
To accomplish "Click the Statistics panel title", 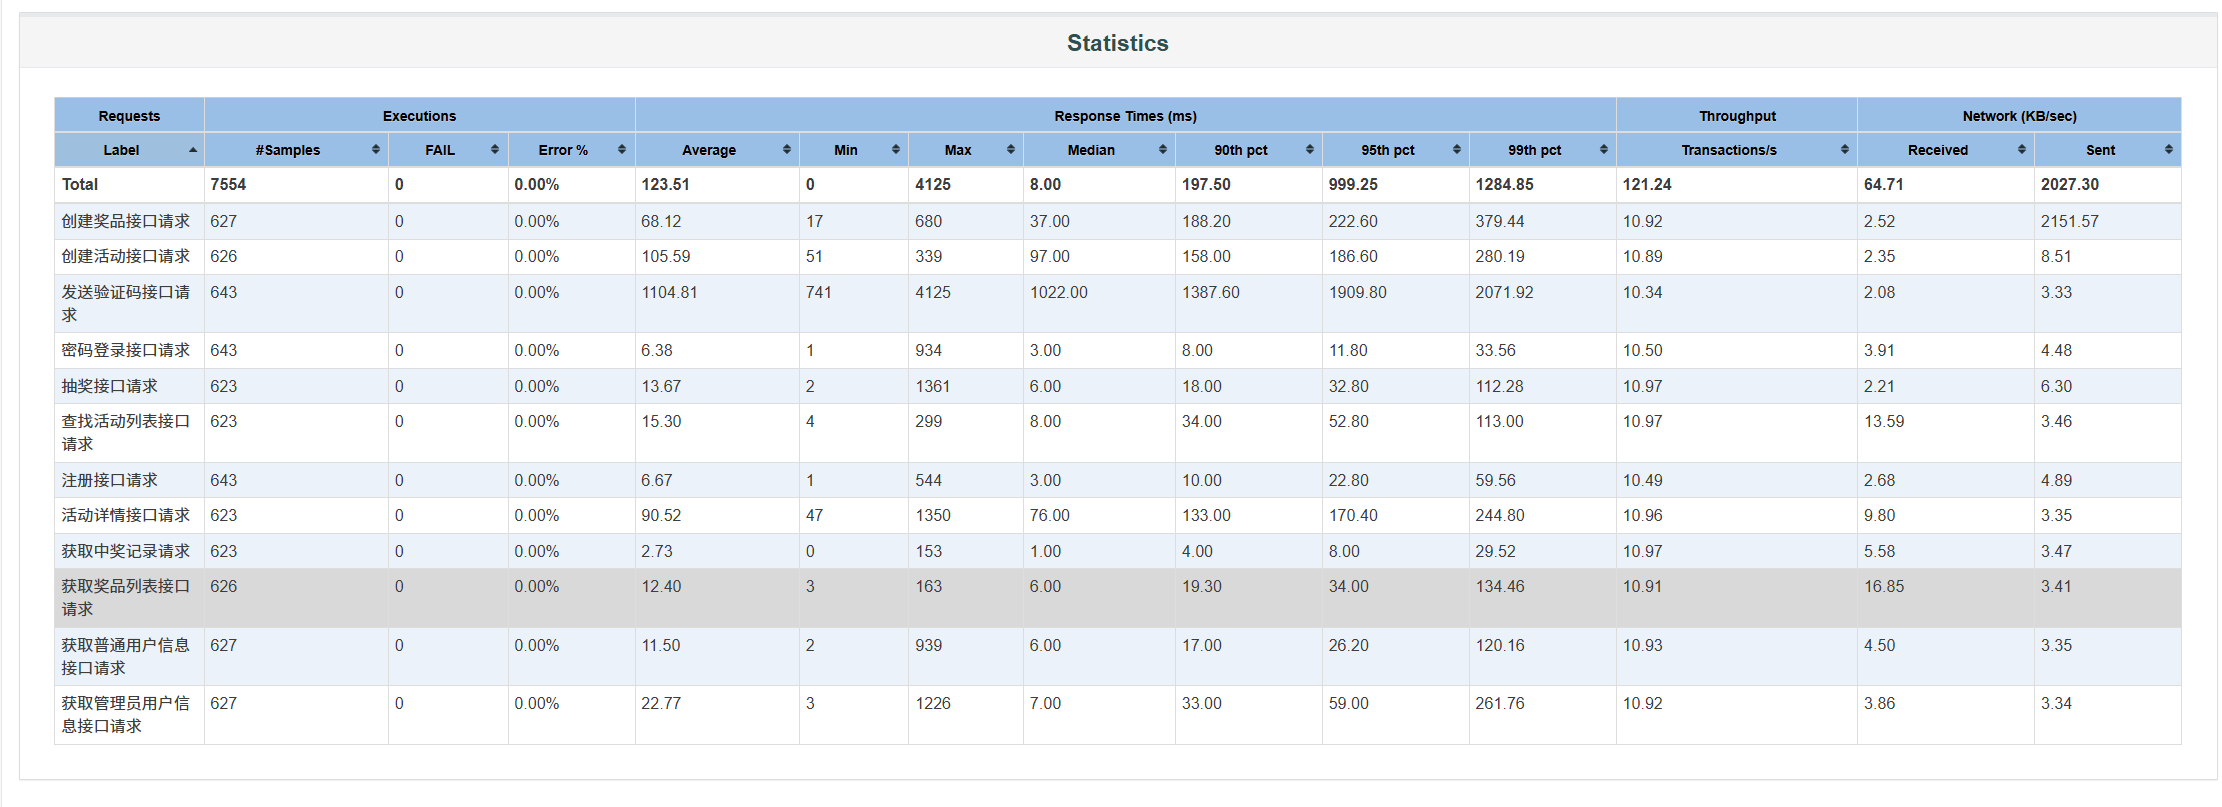I will tap(1118, 43).
